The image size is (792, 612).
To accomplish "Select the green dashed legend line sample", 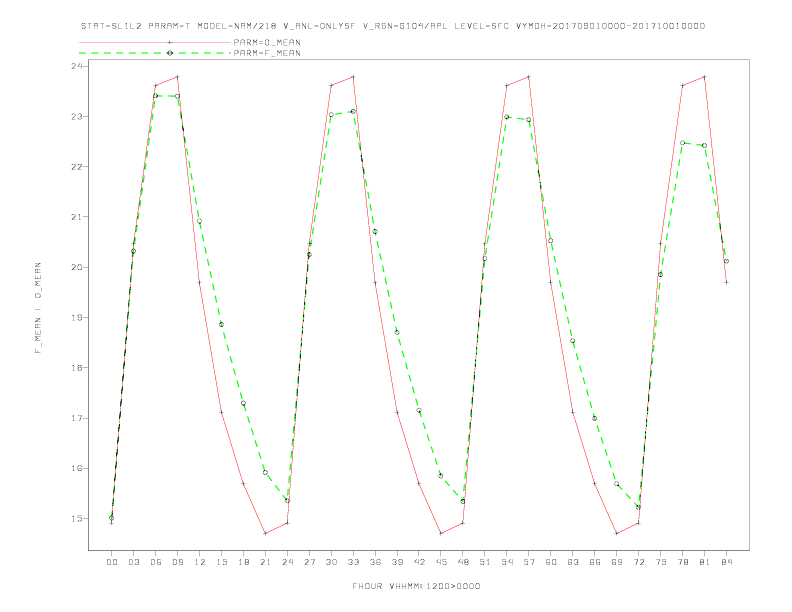I will tap(155, 53).
